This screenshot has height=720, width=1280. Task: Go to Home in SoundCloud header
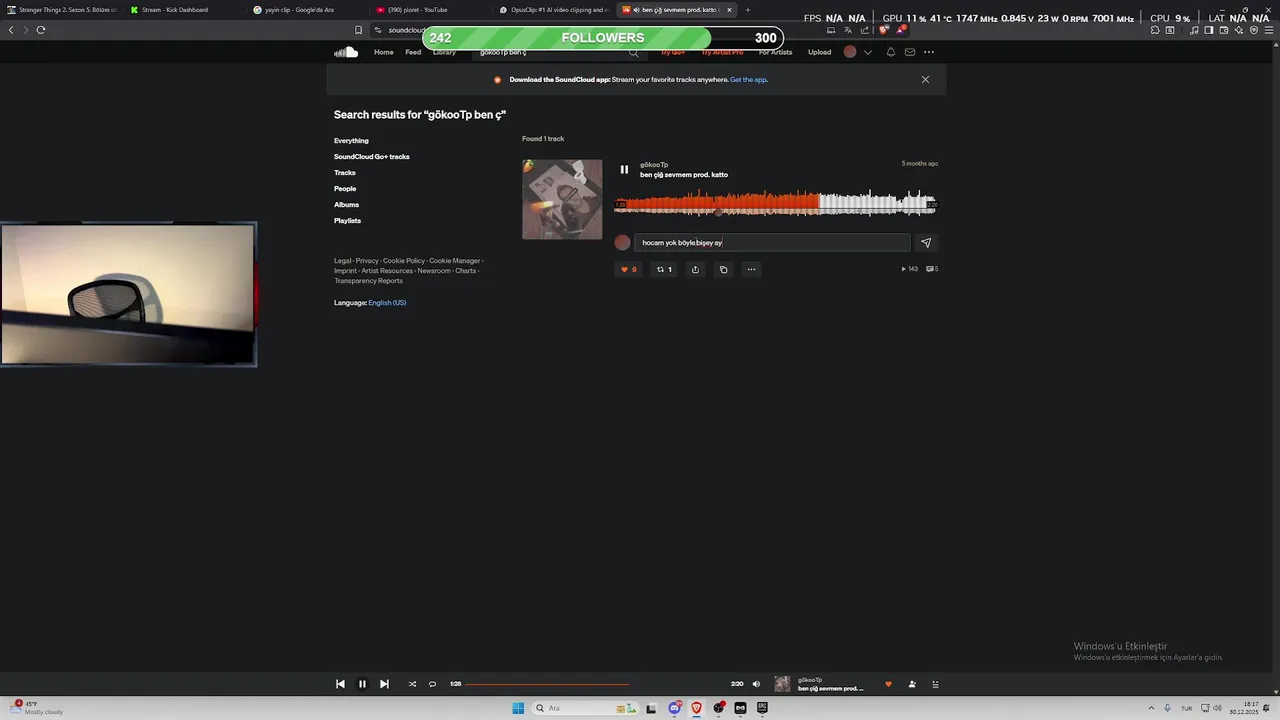point(384,52)
